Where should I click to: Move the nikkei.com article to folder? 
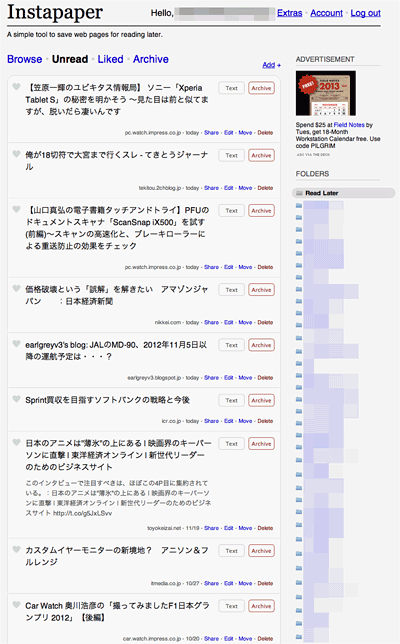click(245, 323)
